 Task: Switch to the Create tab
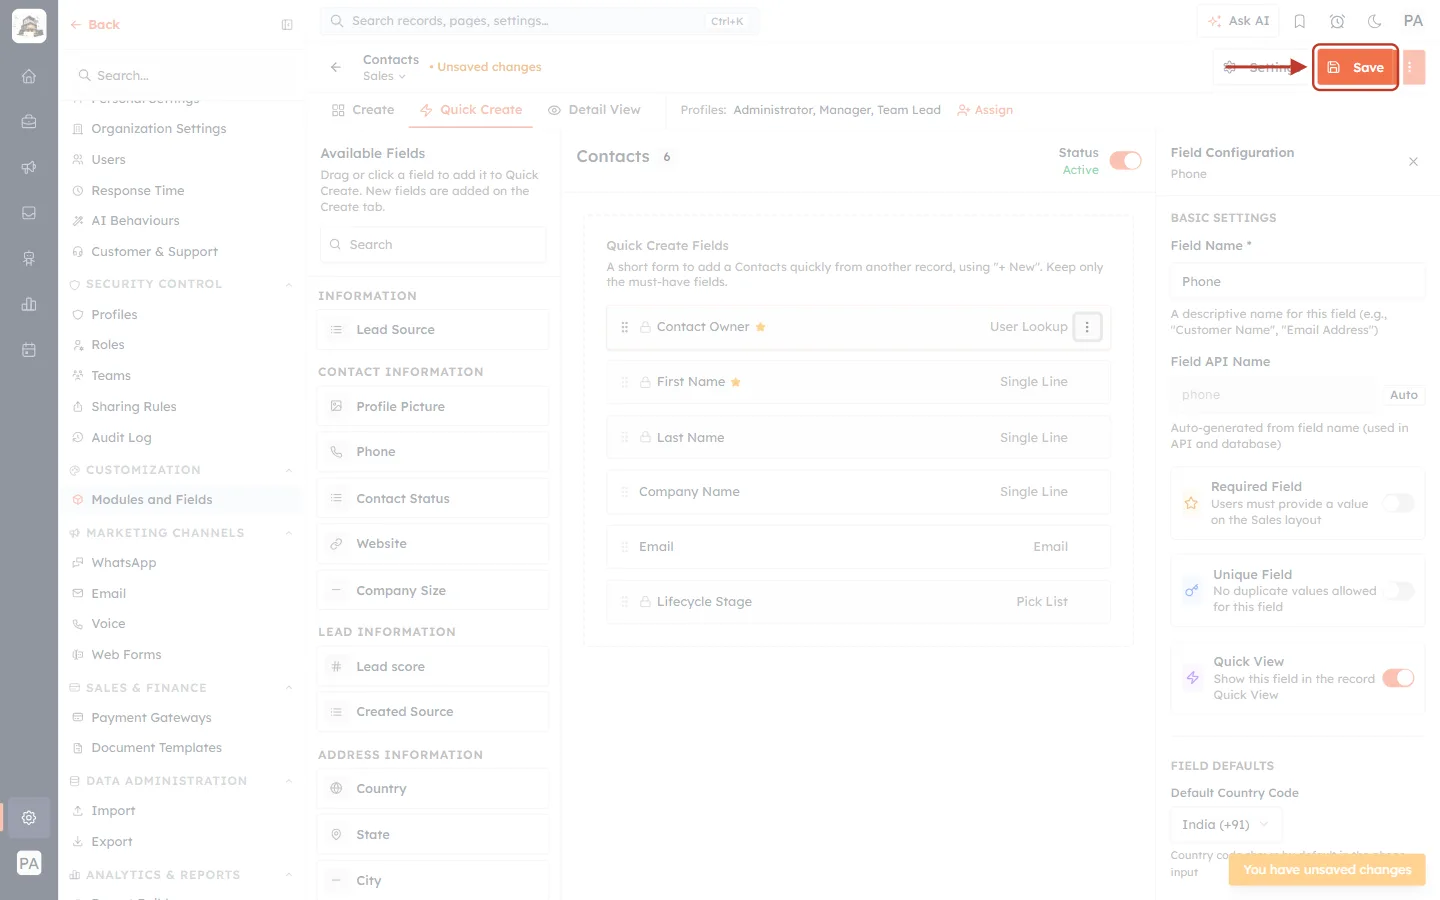pyautogui.click(x=363, y=110)
